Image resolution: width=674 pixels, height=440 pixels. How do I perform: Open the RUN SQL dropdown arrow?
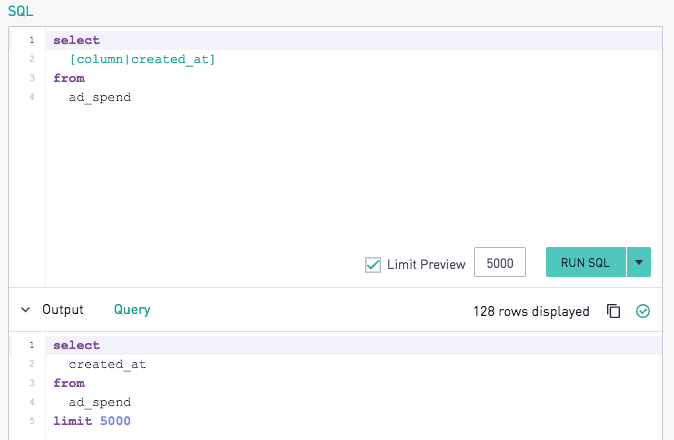(639, 262)
